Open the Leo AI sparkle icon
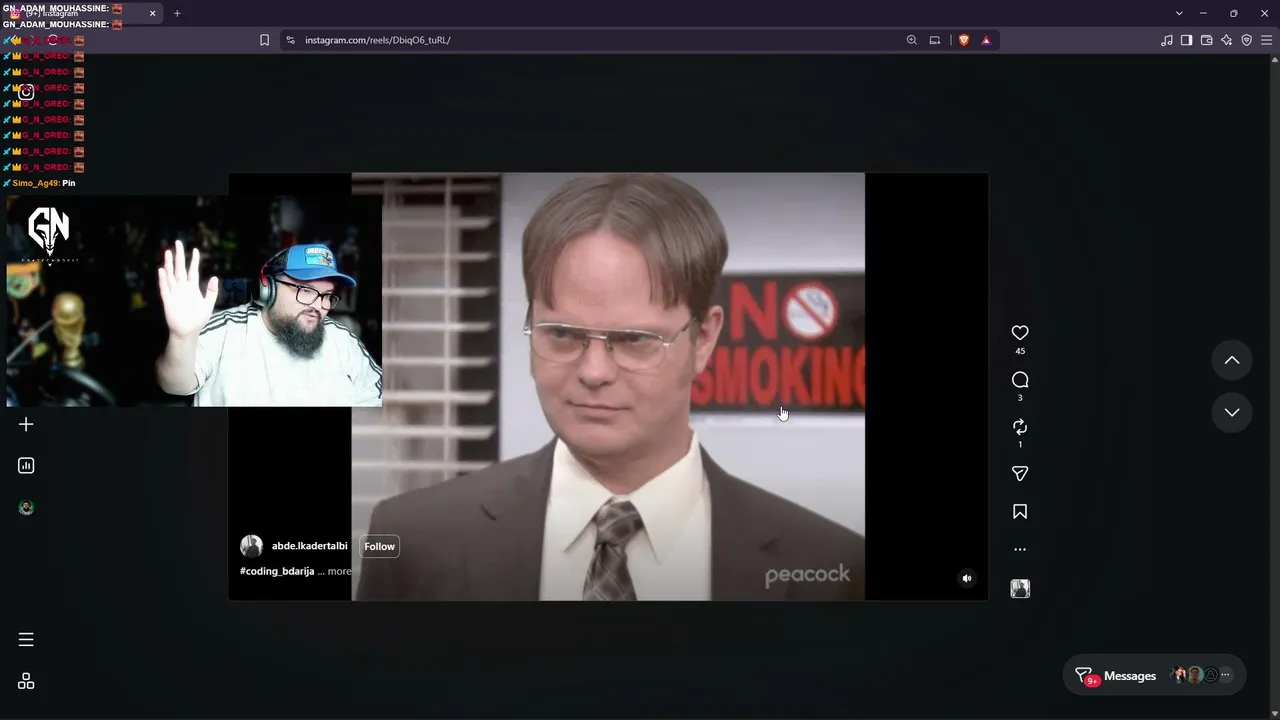Viewport: 1280px width, 720px height. [1227, 40]
